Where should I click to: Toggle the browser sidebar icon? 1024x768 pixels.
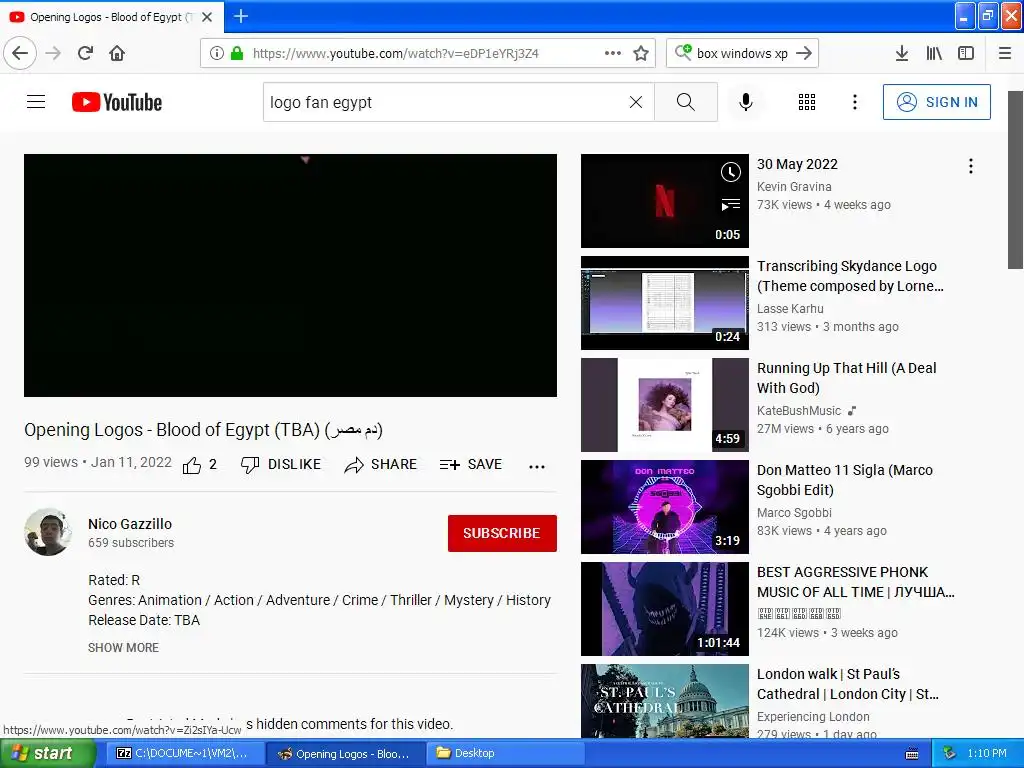point(966,53)
